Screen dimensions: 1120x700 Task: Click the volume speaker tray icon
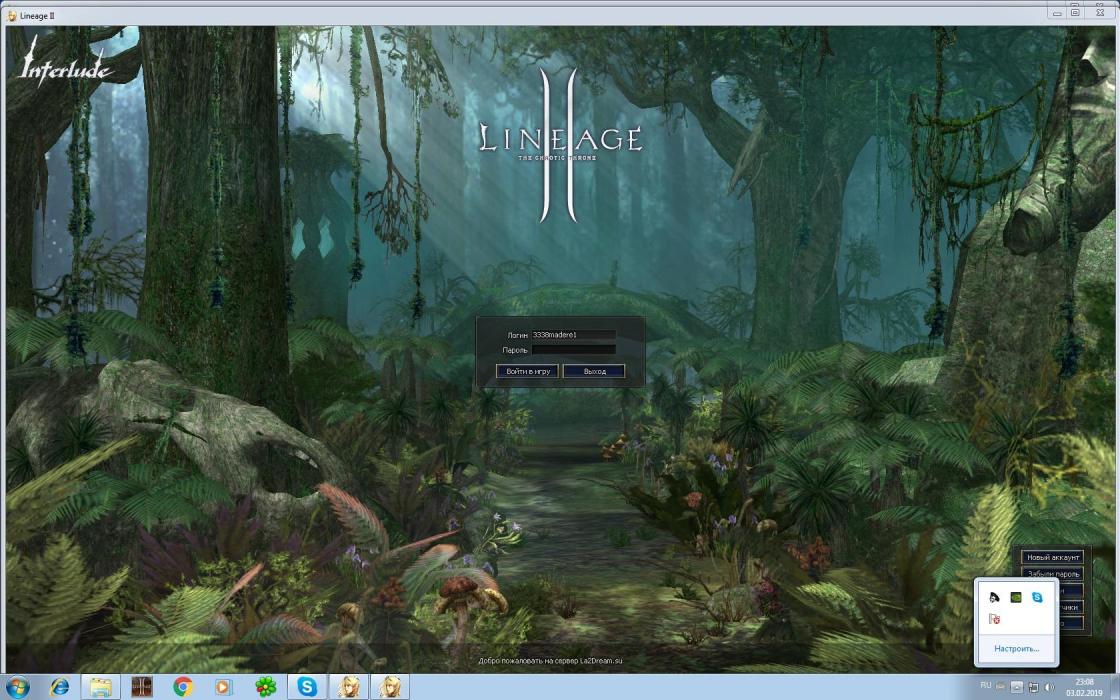point(1049,687)
